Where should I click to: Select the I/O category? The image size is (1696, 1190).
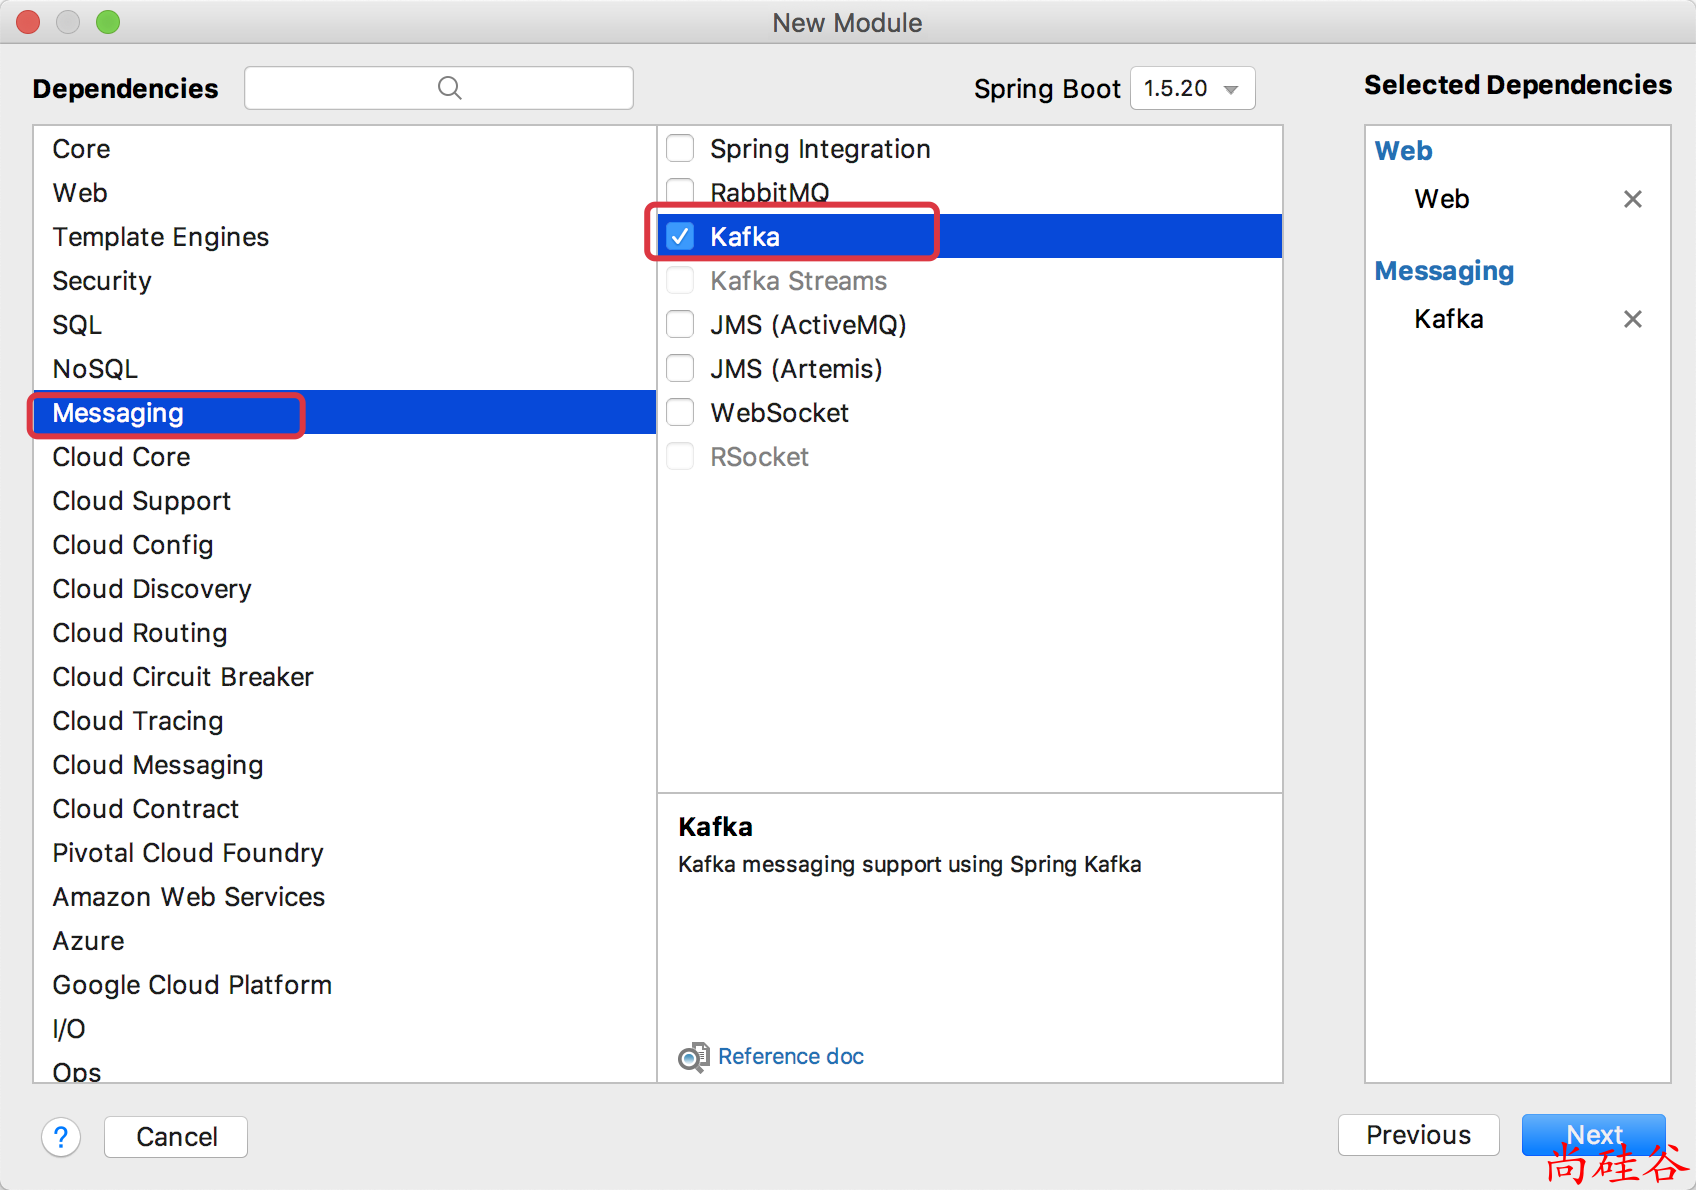coord(344,1029)
